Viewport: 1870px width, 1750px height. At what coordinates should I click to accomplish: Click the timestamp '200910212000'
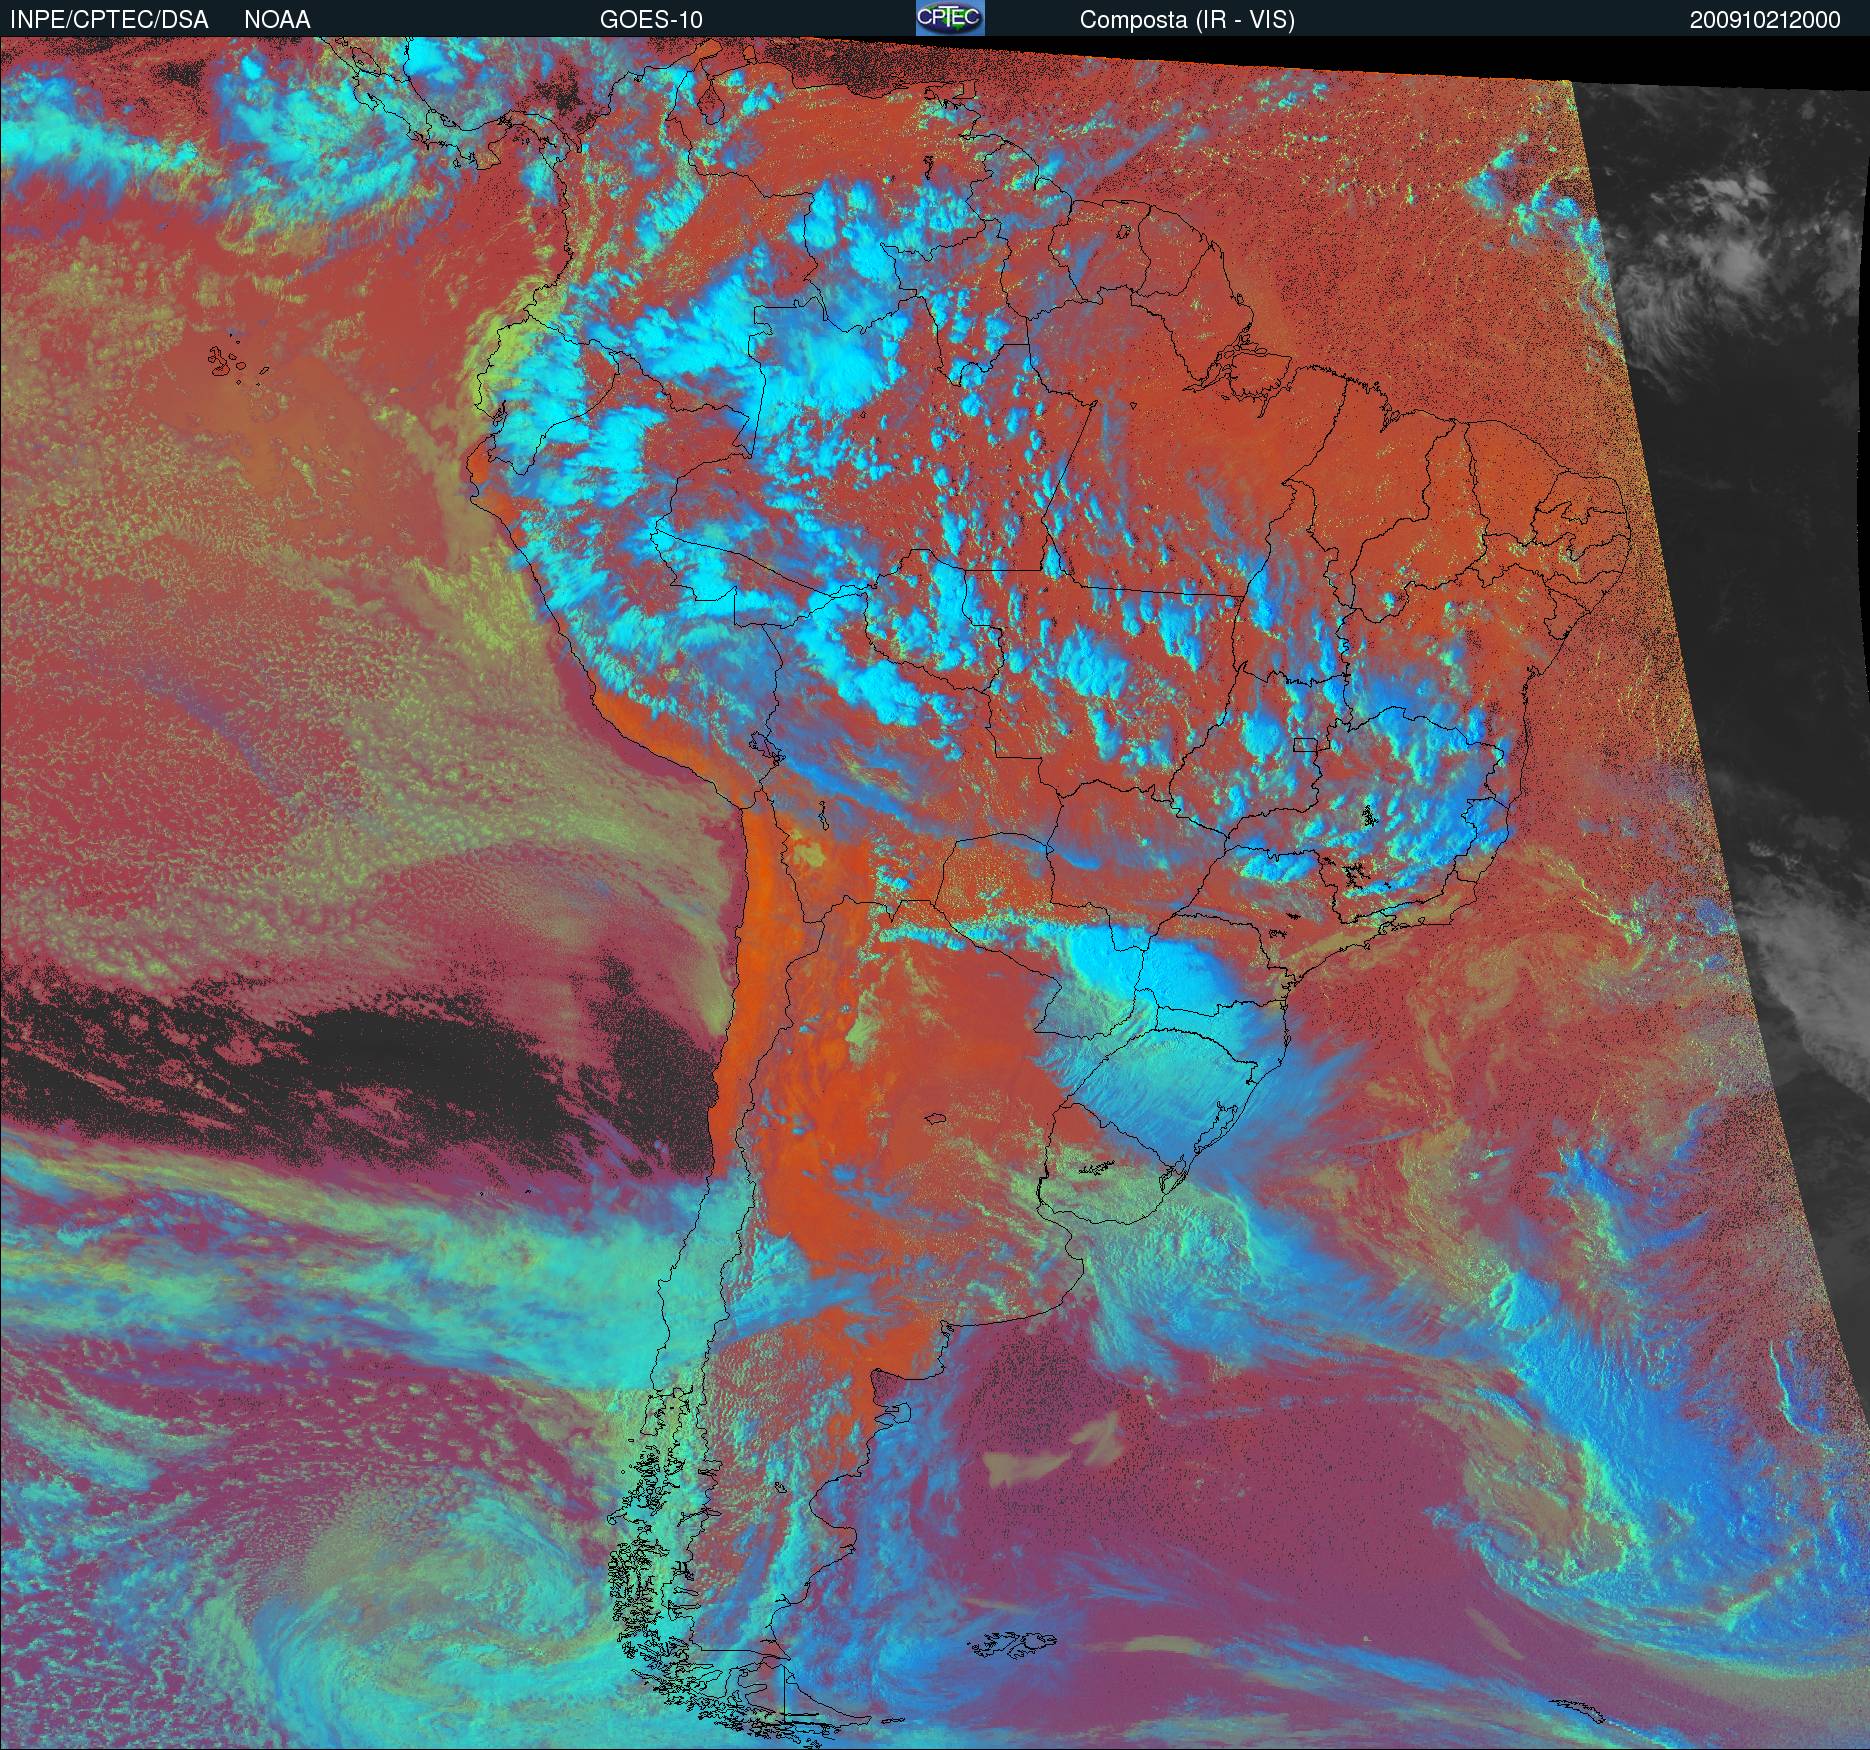(x=1765, y=20)
